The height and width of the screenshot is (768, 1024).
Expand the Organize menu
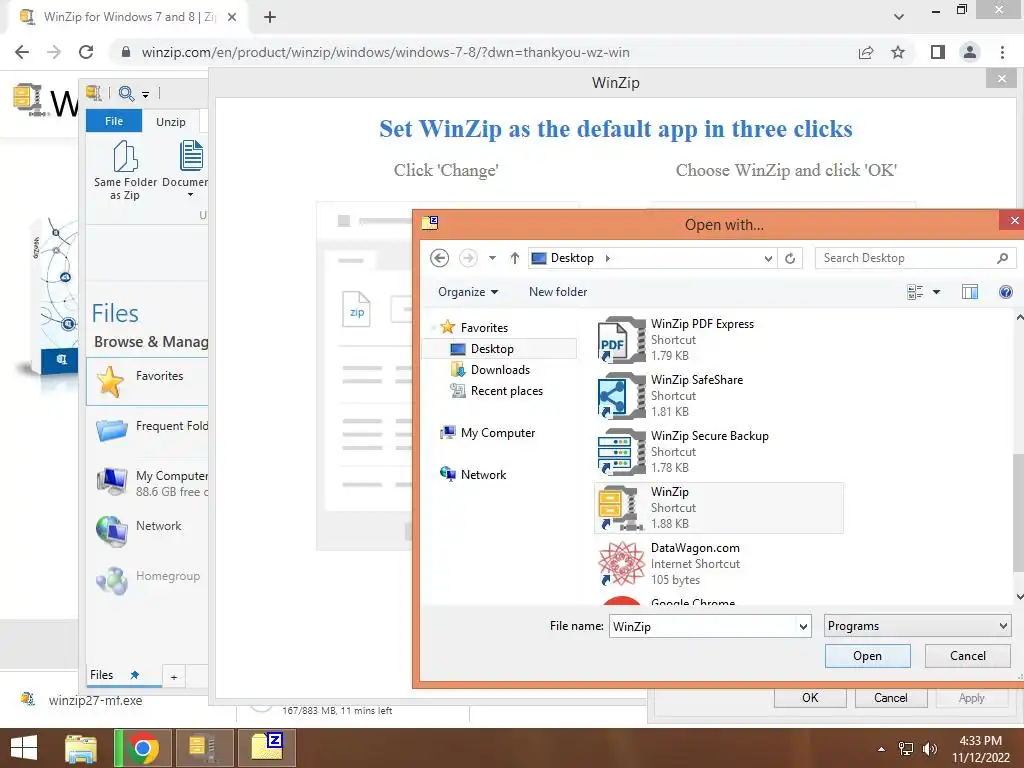468,292
